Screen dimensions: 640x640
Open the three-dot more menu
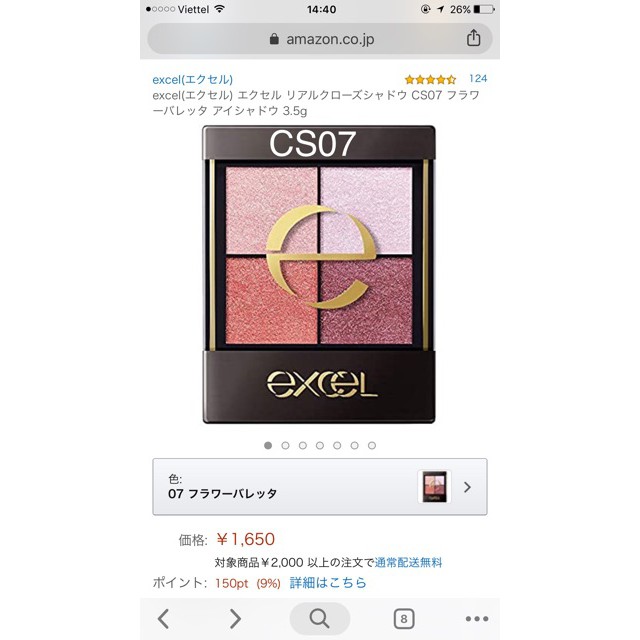click(477, 619)
